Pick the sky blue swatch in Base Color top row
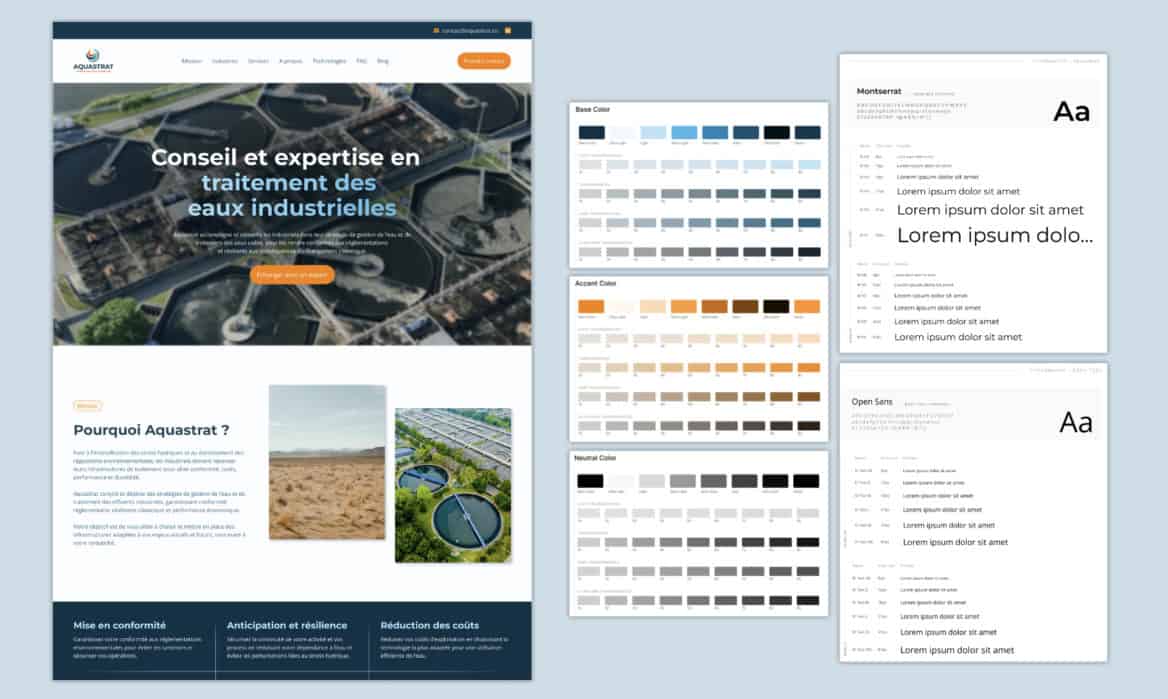1168x699 pixels. coord(684,133)
